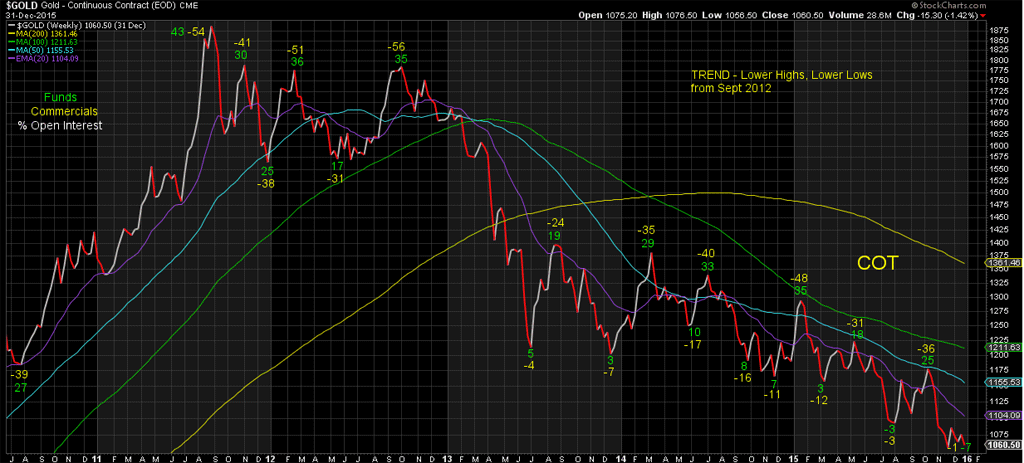The height and width of the screenshot is (463, 1024).
Task: Click the 1361.46 MA(200) price axis tag
Action: 1002,263
